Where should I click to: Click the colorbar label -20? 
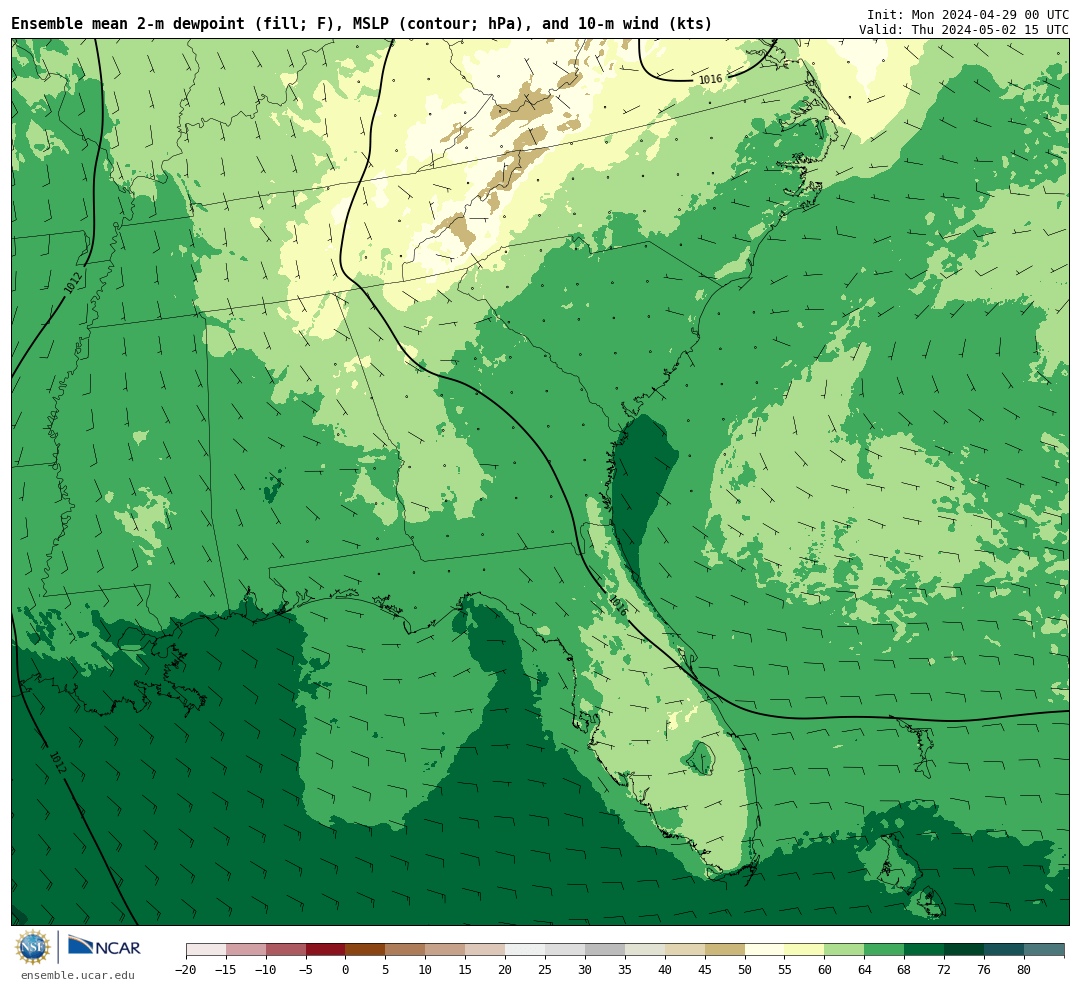pyautogui.click(x=186, y=969)
